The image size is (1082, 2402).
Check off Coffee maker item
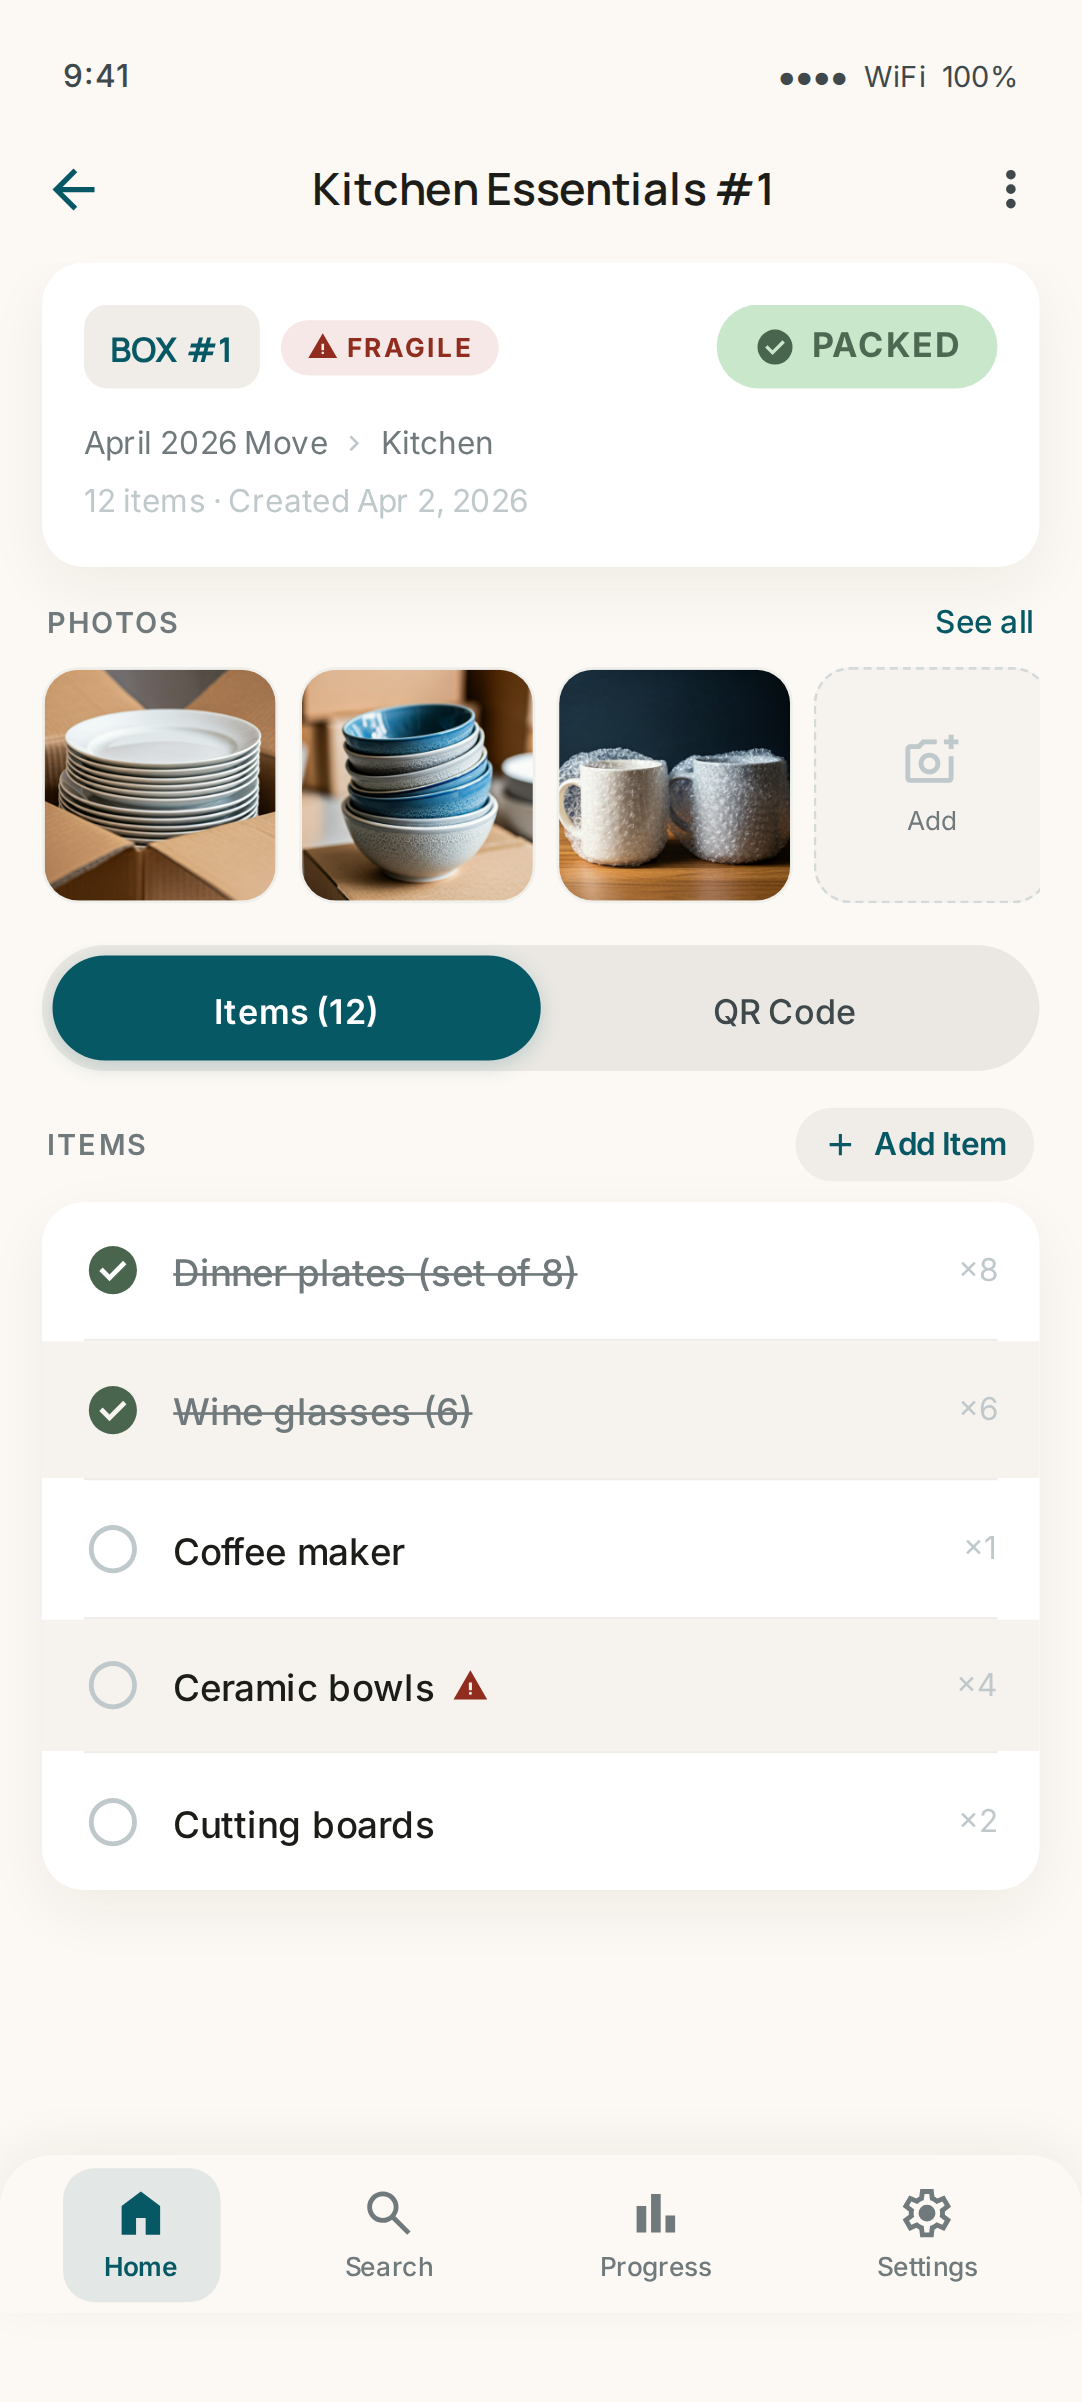113,1549
